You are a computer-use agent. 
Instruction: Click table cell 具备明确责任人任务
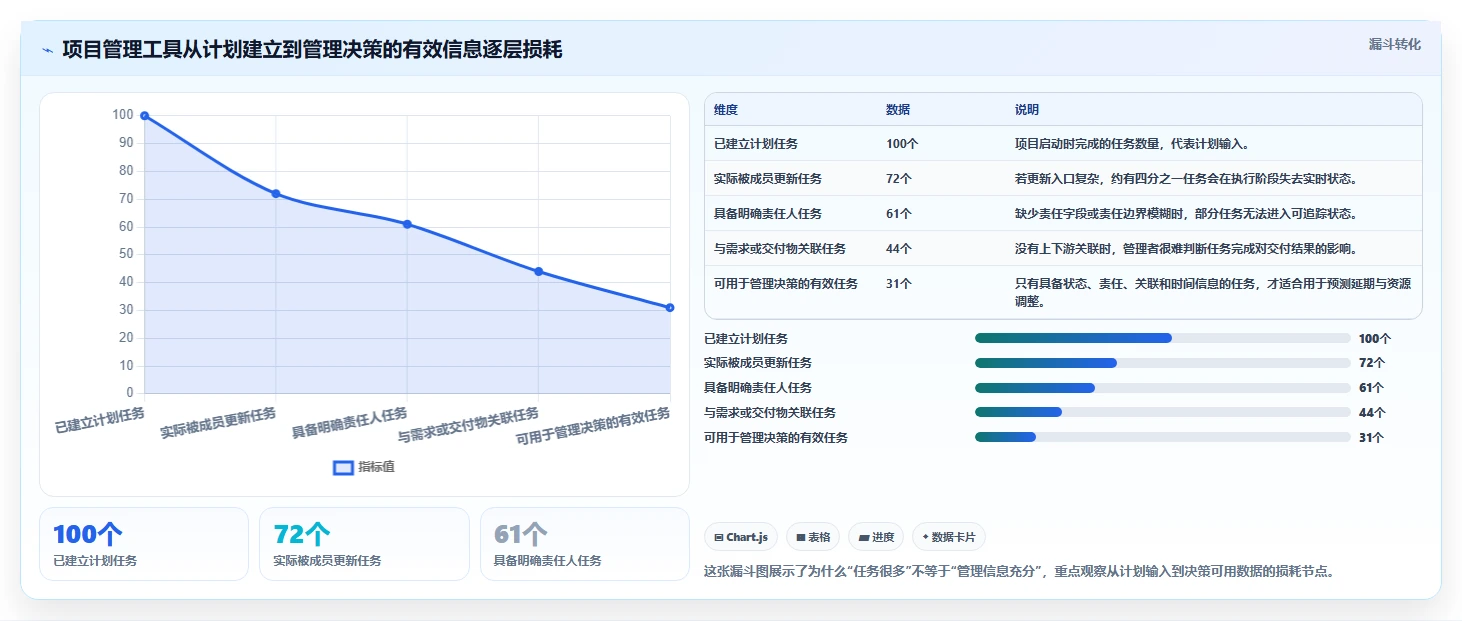[768, 214]
